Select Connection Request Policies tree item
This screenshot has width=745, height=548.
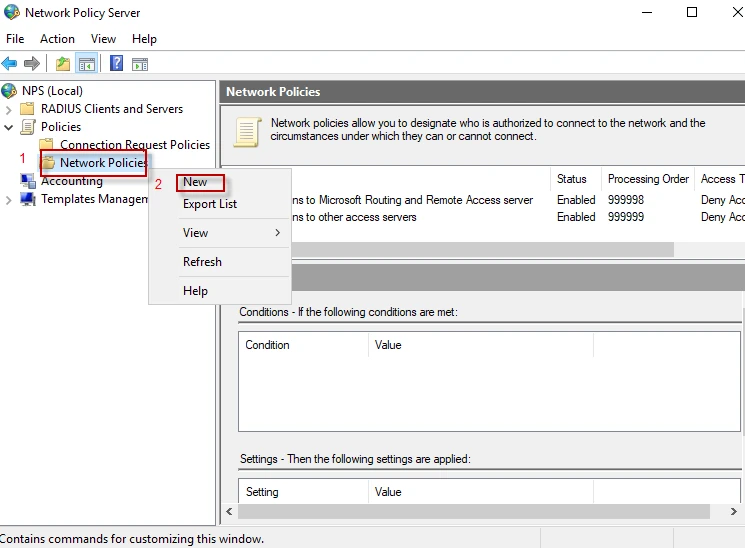pos(134,145)
